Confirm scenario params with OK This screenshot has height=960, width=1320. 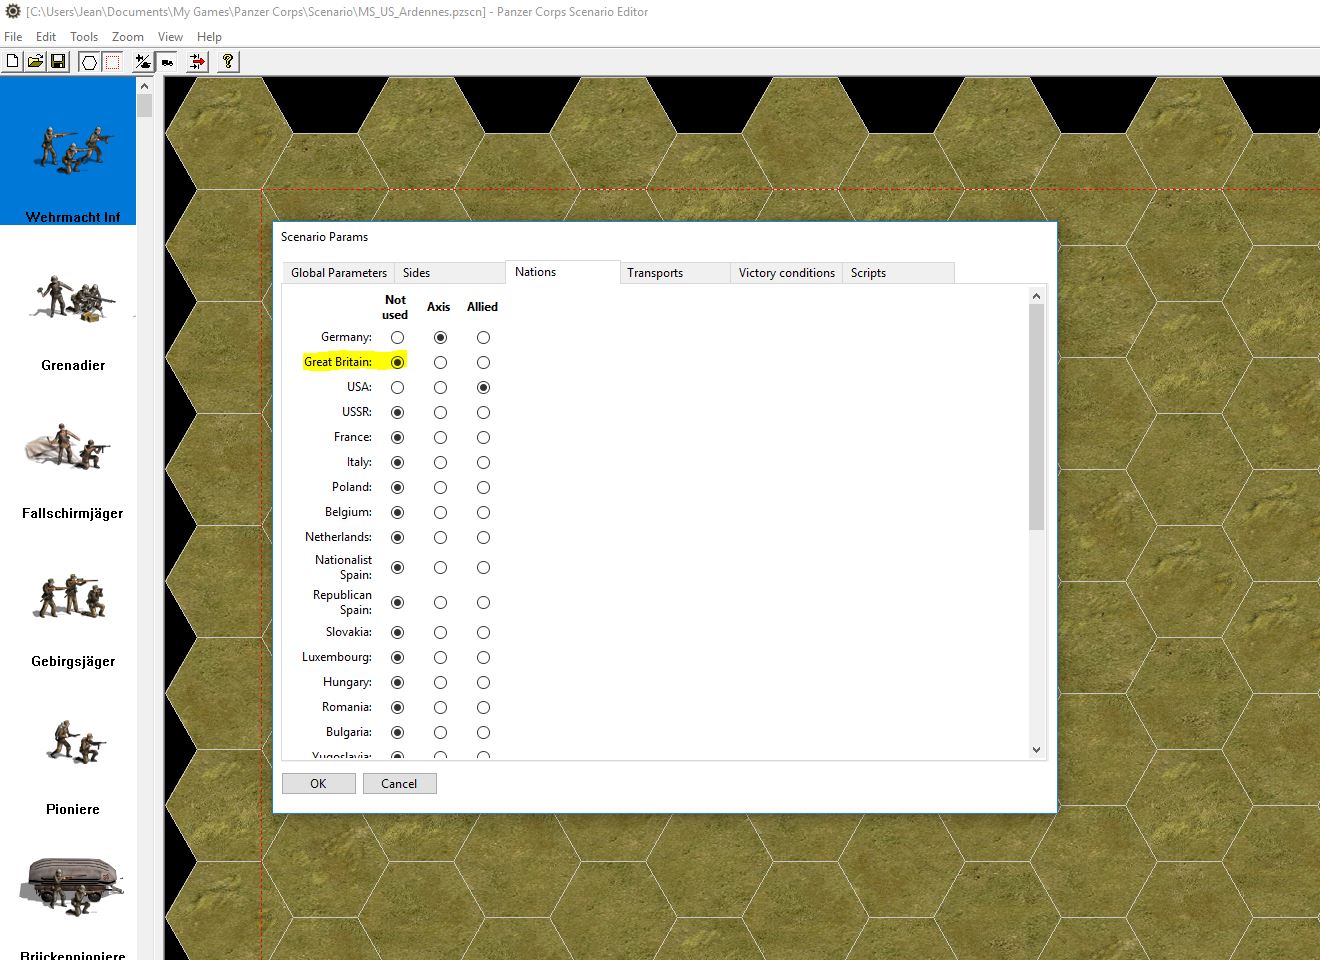click(x=318, y=784)
